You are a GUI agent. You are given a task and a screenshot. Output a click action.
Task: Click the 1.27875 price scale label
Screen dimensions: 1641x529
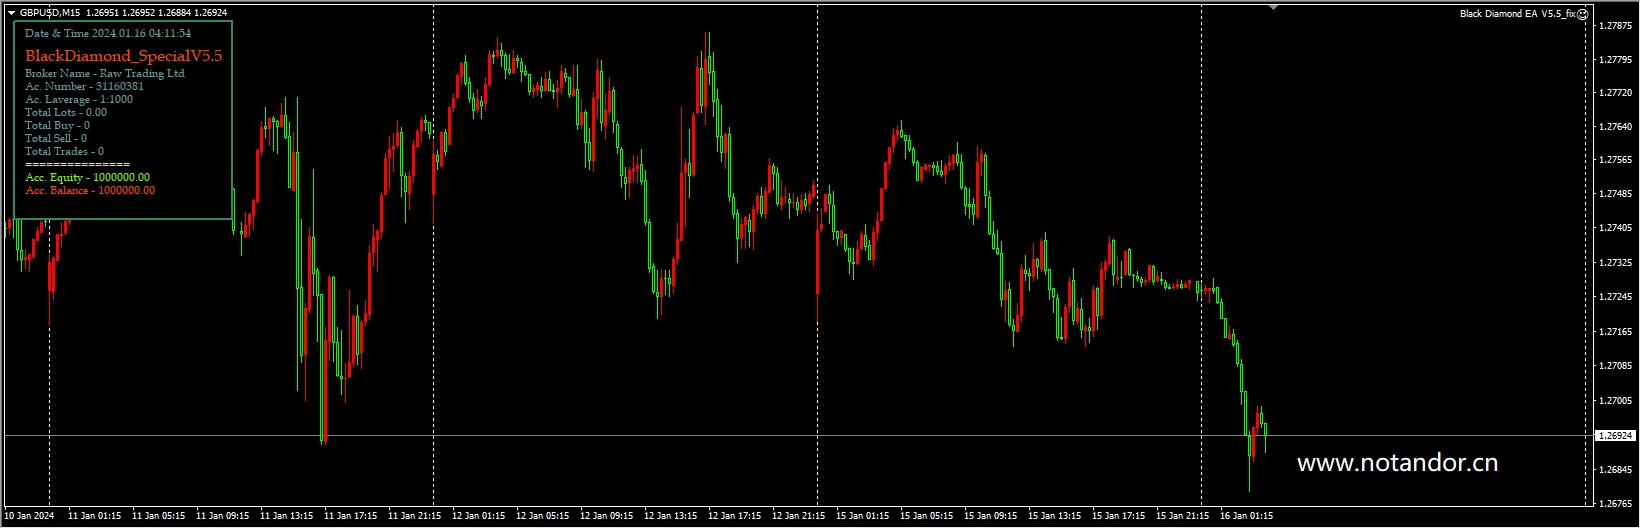pyautogui.click(x=1616, y=25)
